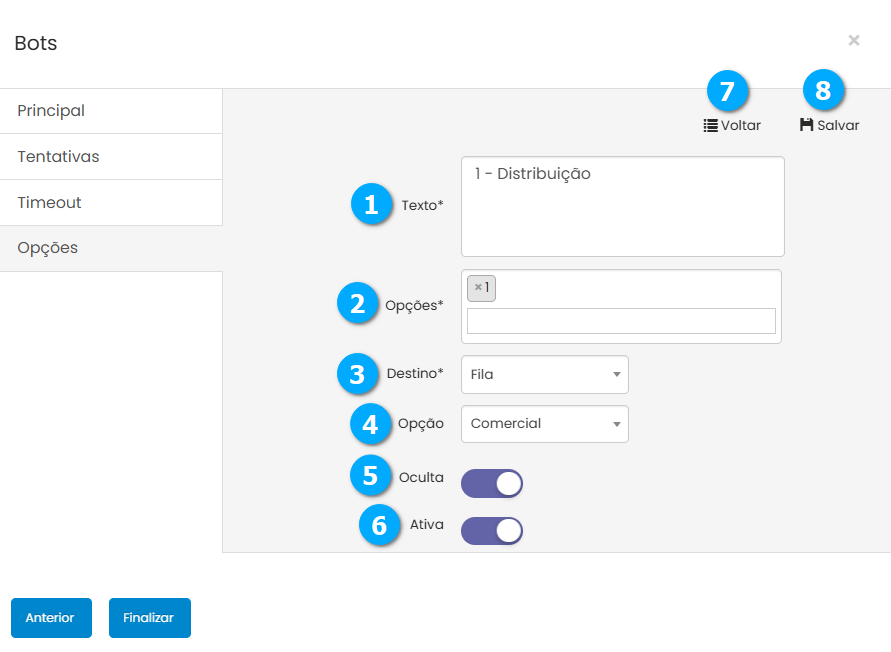Image resolution: width=891 pixels, height=652 pixels.
Task: Click the numbered marker 7 above Voltar
Action: click(x=727, y=92)
